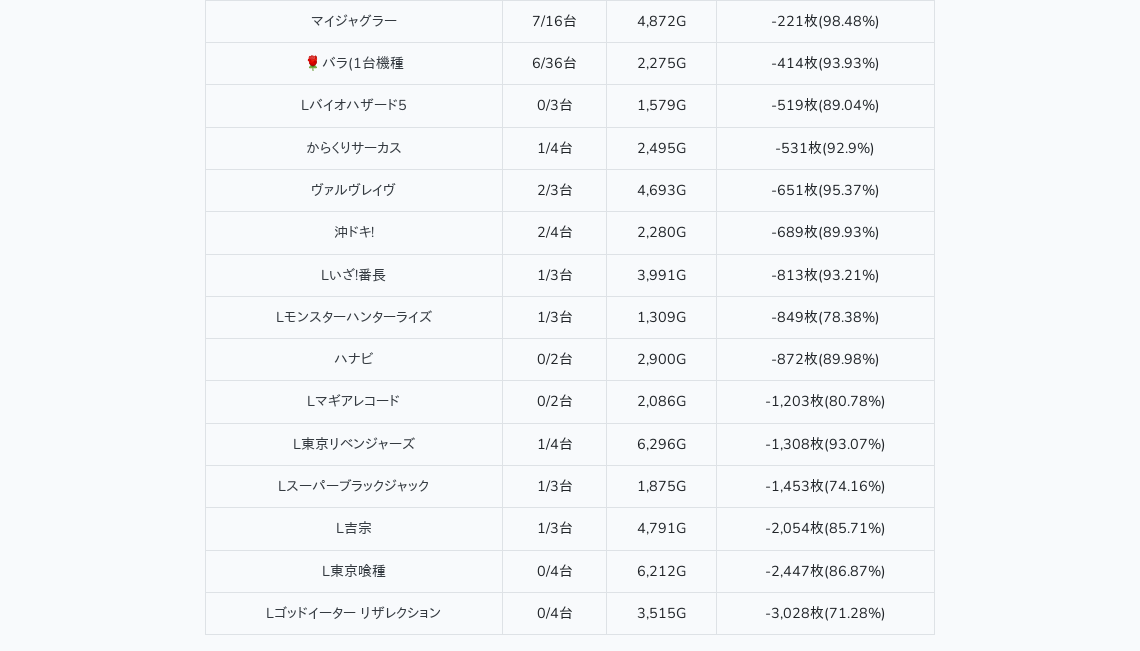Click the L吉宗 machine name

point(353,528)
